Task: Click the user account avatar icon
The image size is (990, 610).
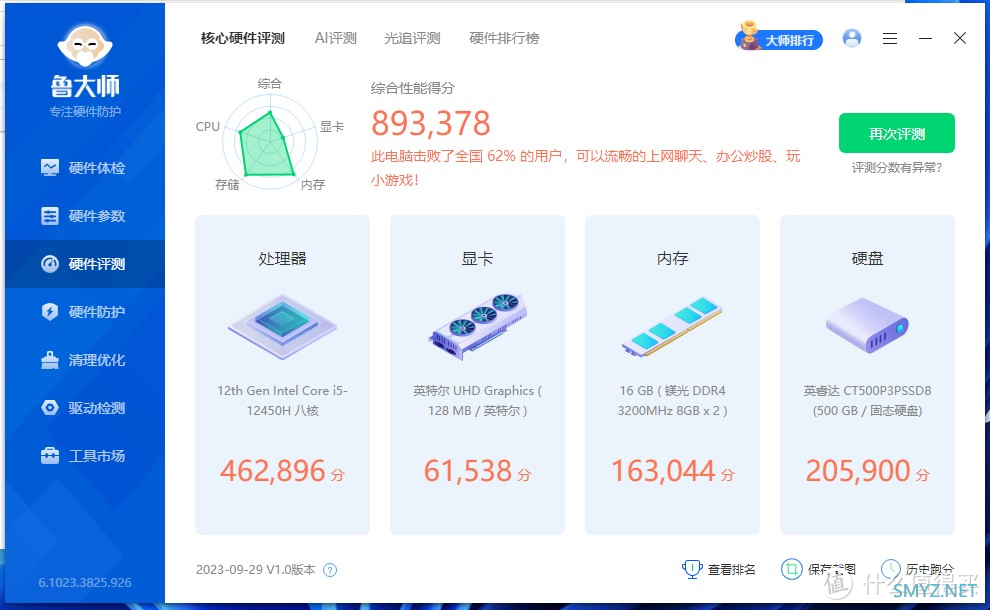Action: [x=852, y=39]
